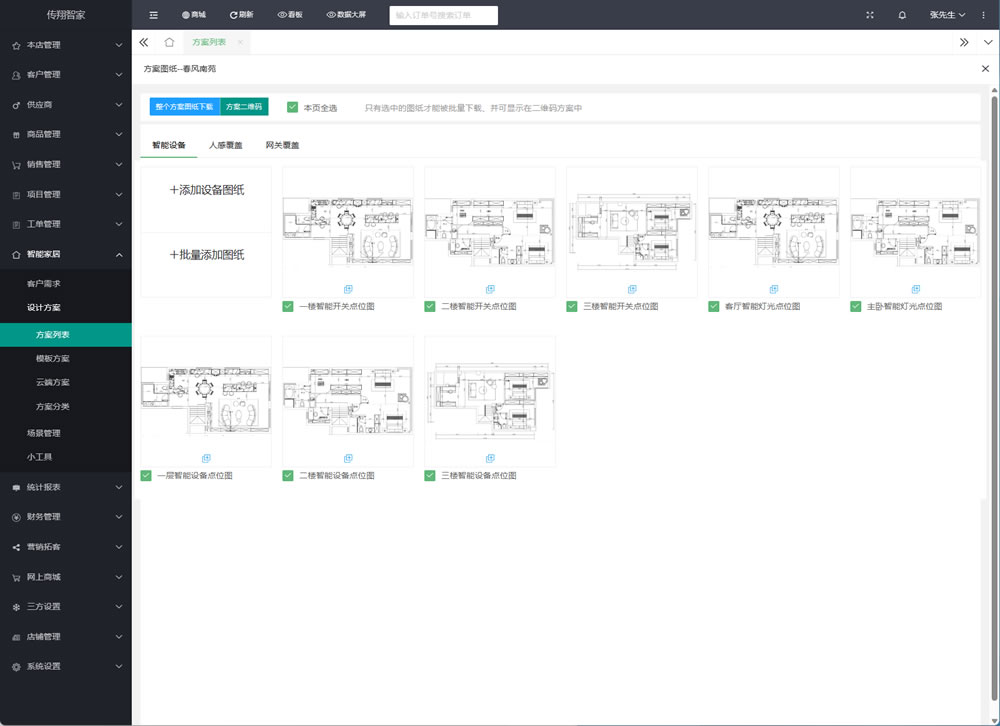The width and height of the screenshot is (1000, 726).
Task: Open 三楼智能开关点位图 thumbnail
Action: click(x=631, y=231)
